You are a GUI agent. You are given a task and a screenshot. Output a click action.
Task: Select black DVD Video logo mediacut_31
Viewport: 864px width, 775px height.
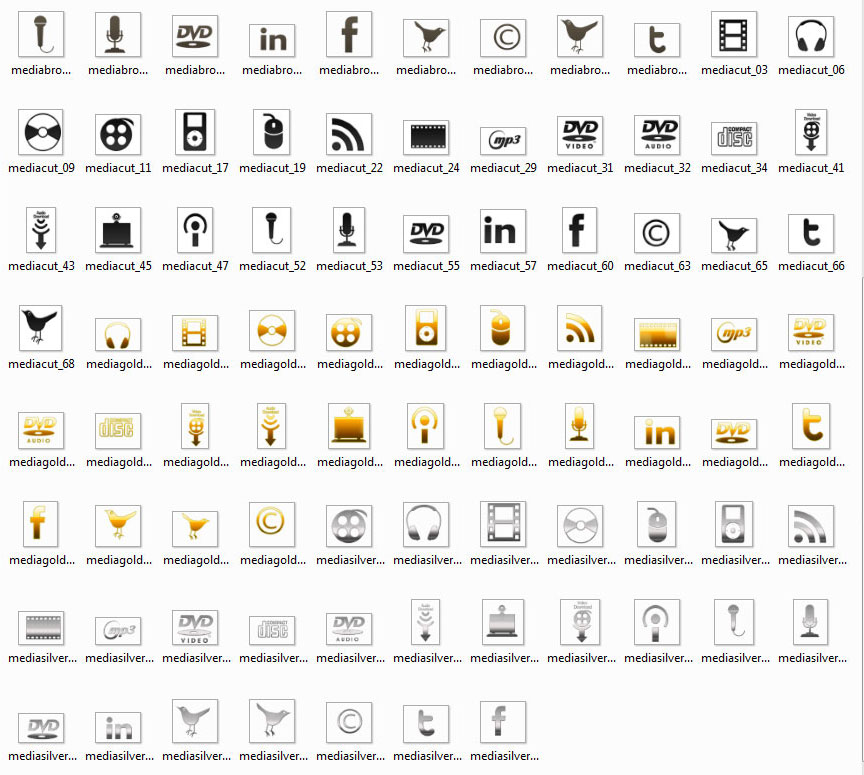[580, 136]
